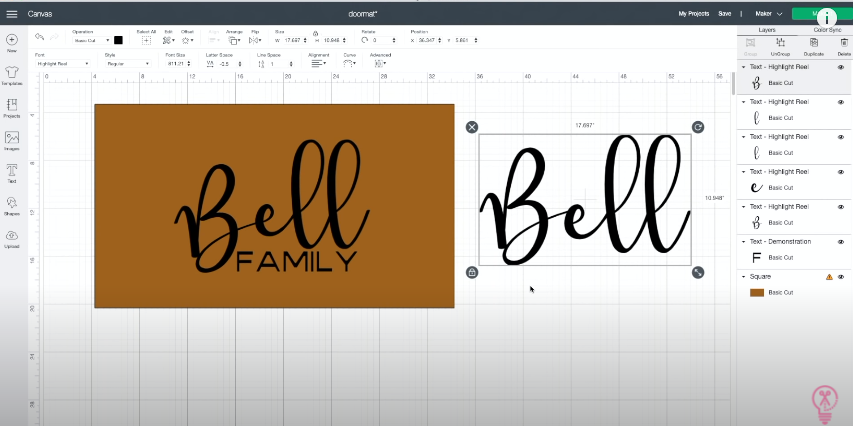The width and height of the screenshot is (853, 426).
Task: Click the Delete trash icon
Action: point(844,42)
